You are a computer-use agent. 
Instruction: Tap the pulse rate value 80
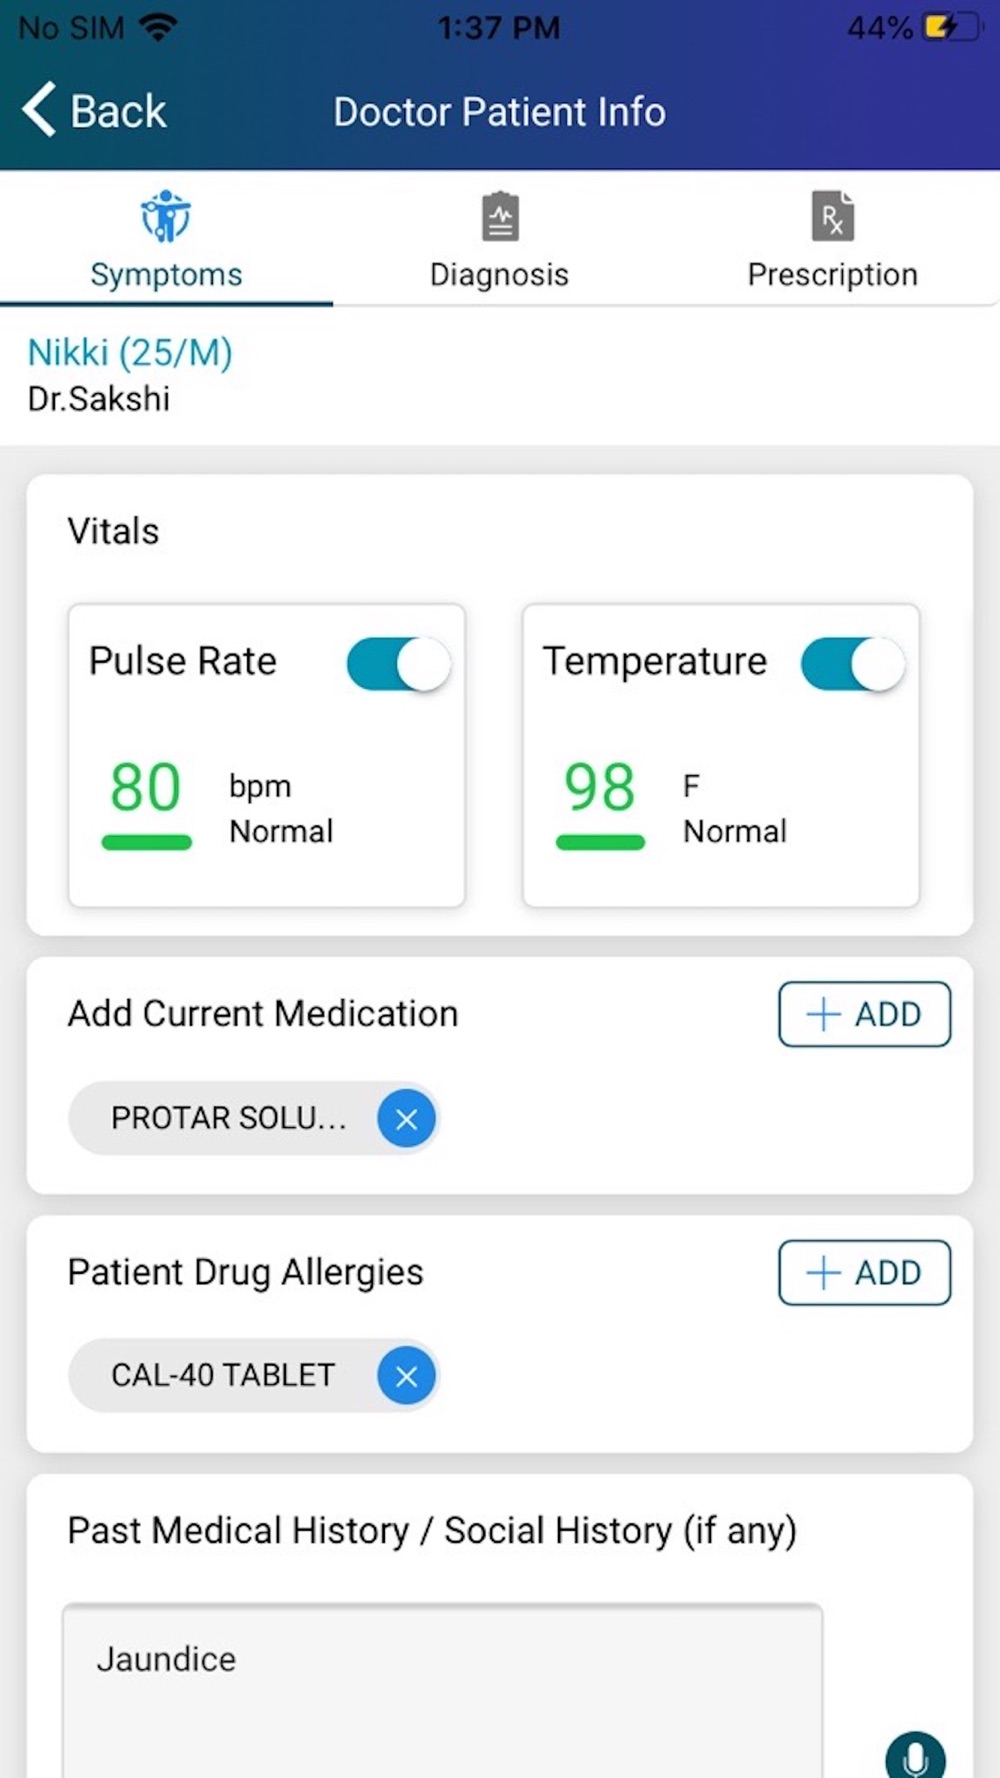(146, 787)
